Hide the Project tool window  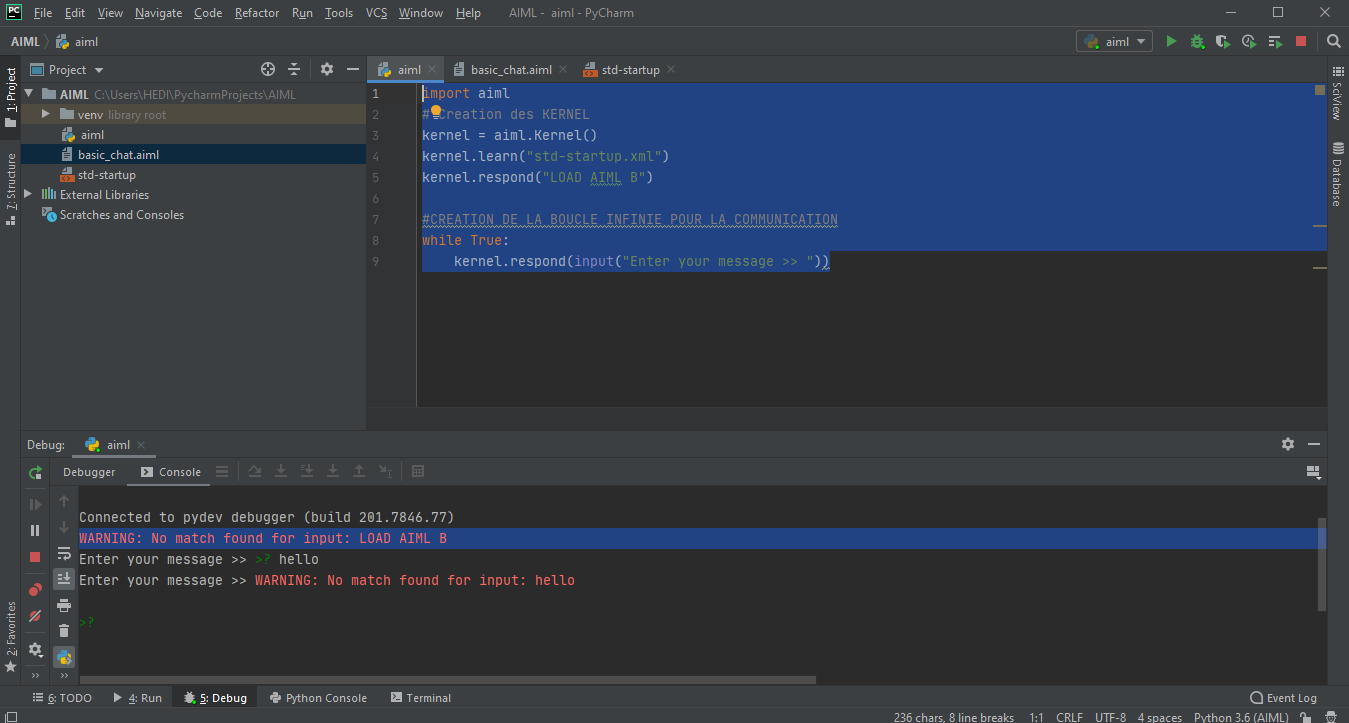click(x=352, y=69)
